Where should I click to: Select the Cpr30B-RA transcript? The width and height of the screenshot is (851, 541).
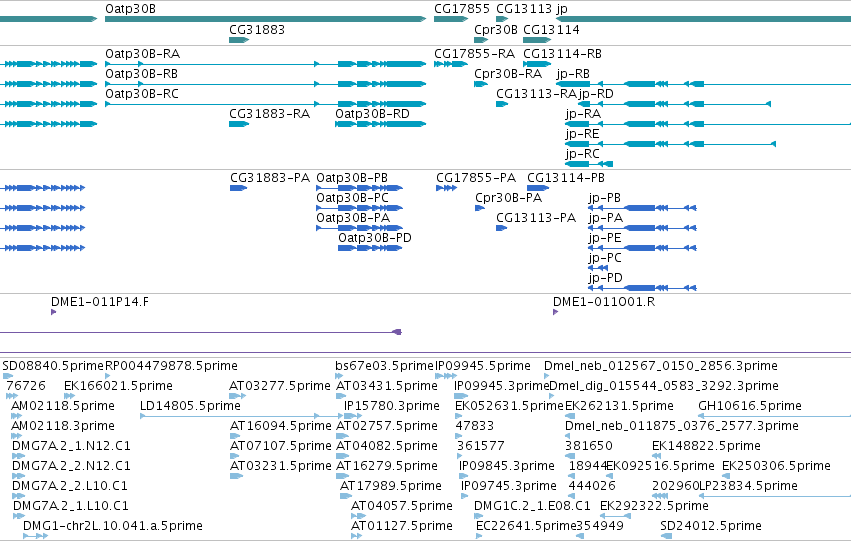pos(481,84)
